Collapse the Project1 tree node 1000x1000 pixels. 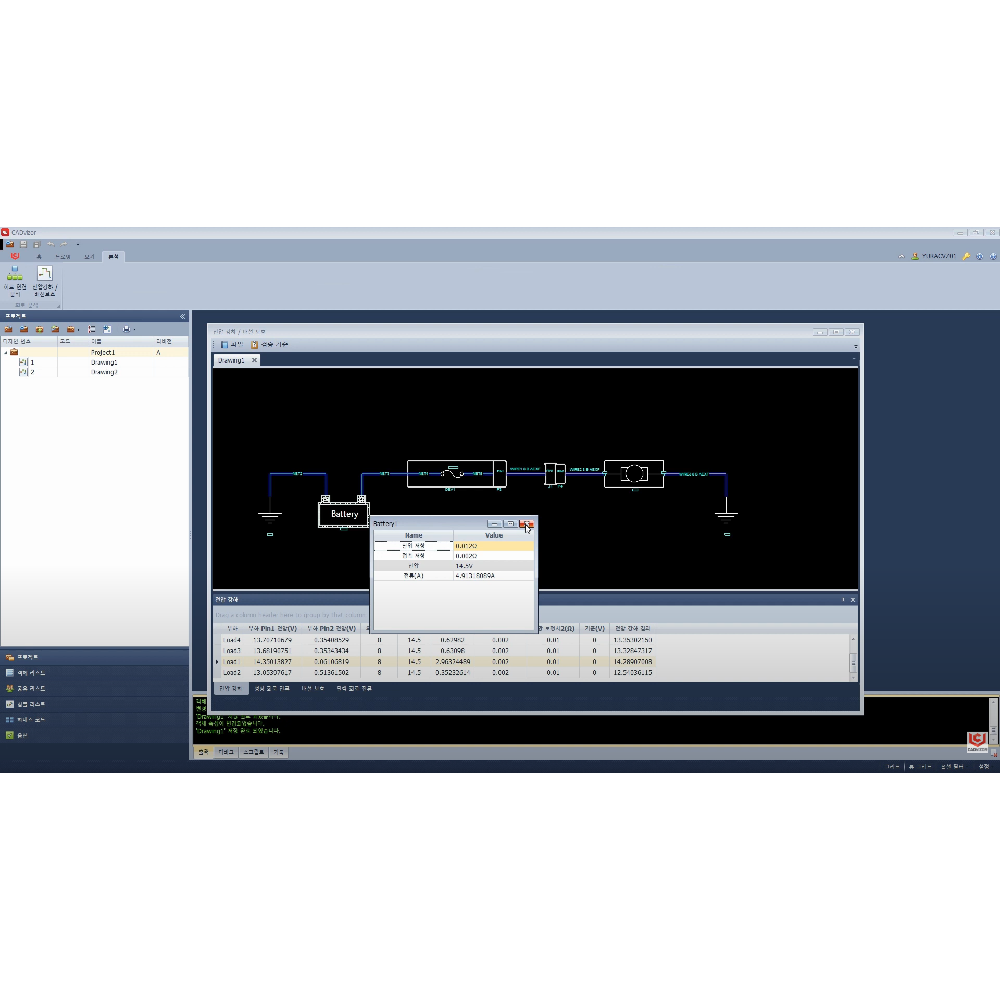pos(5,353)
